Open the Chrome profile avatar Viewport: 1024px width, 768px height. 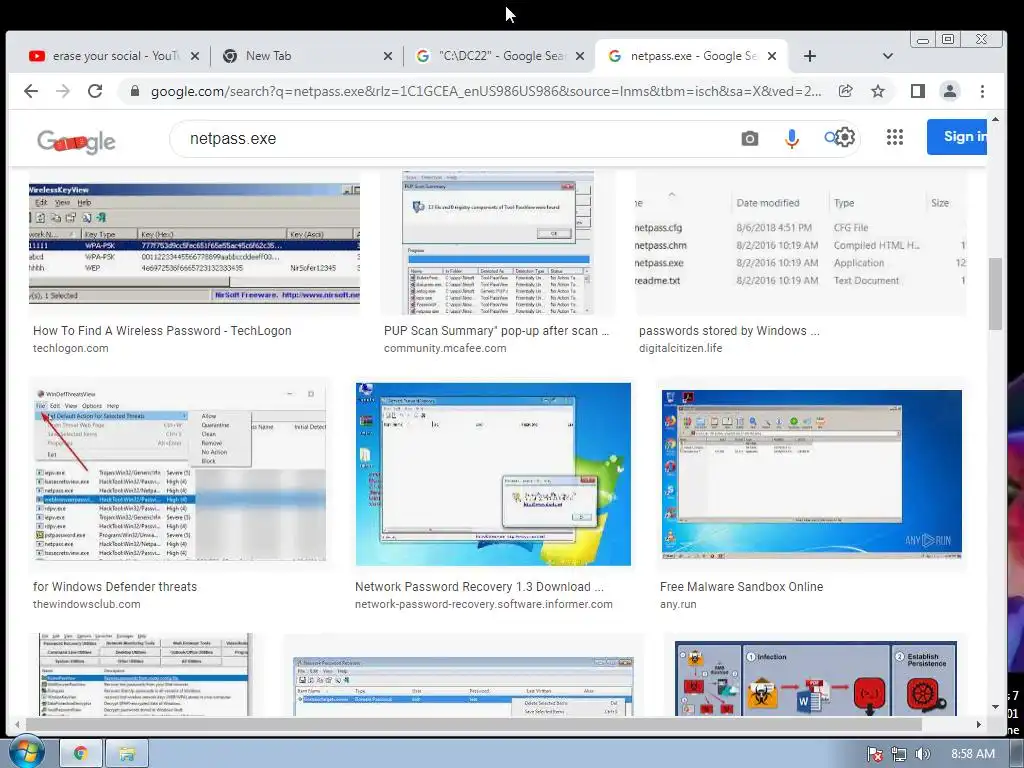[950, 91]
